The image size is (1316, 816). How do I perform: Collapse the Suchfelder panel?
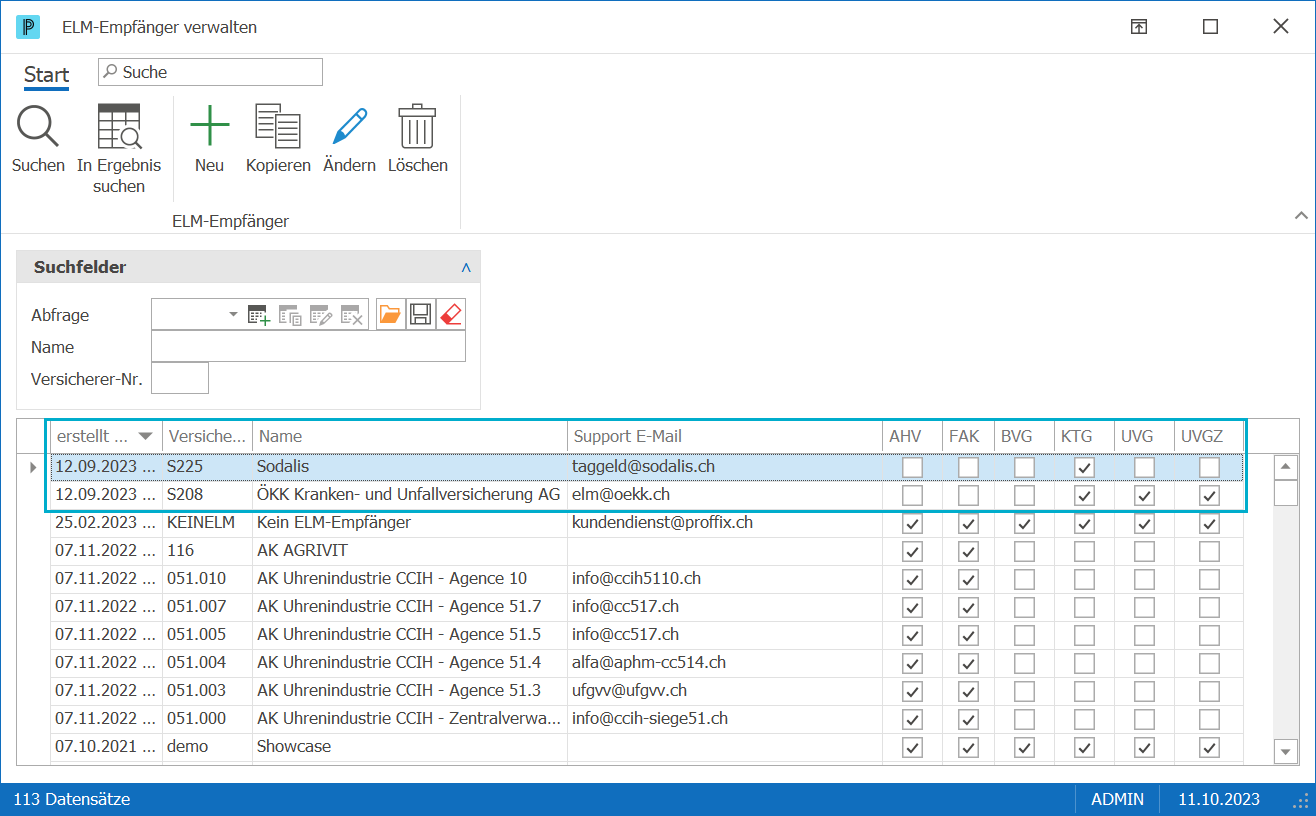click(466, 268)
